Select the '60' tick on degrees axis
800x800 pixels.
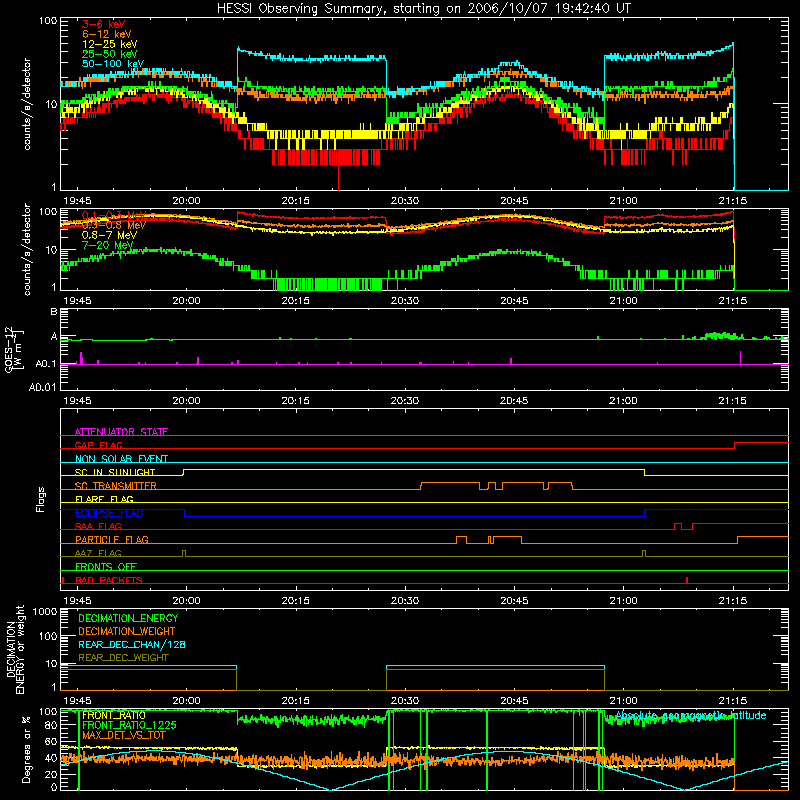[x=51, y=741]
